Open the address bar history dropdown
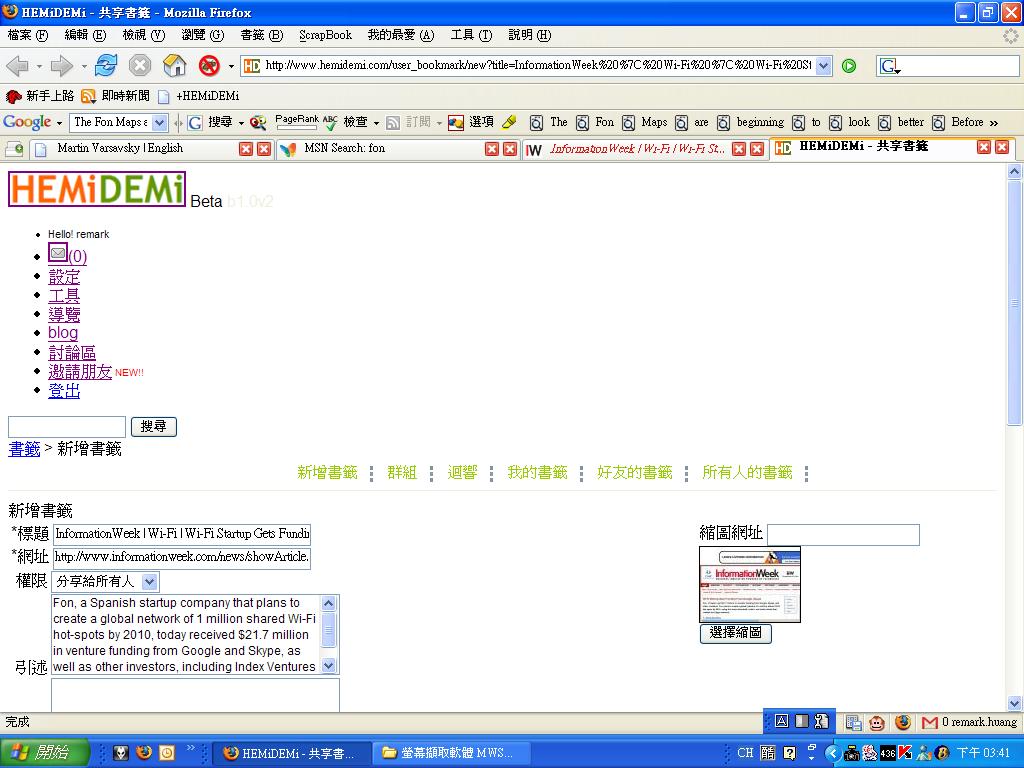The image size is (1024, 768). pos(824,65)
